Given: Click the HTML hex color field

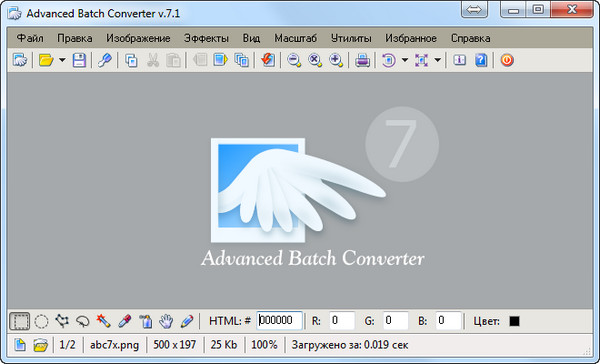Looking at the screenshot, I should point(279,320).
